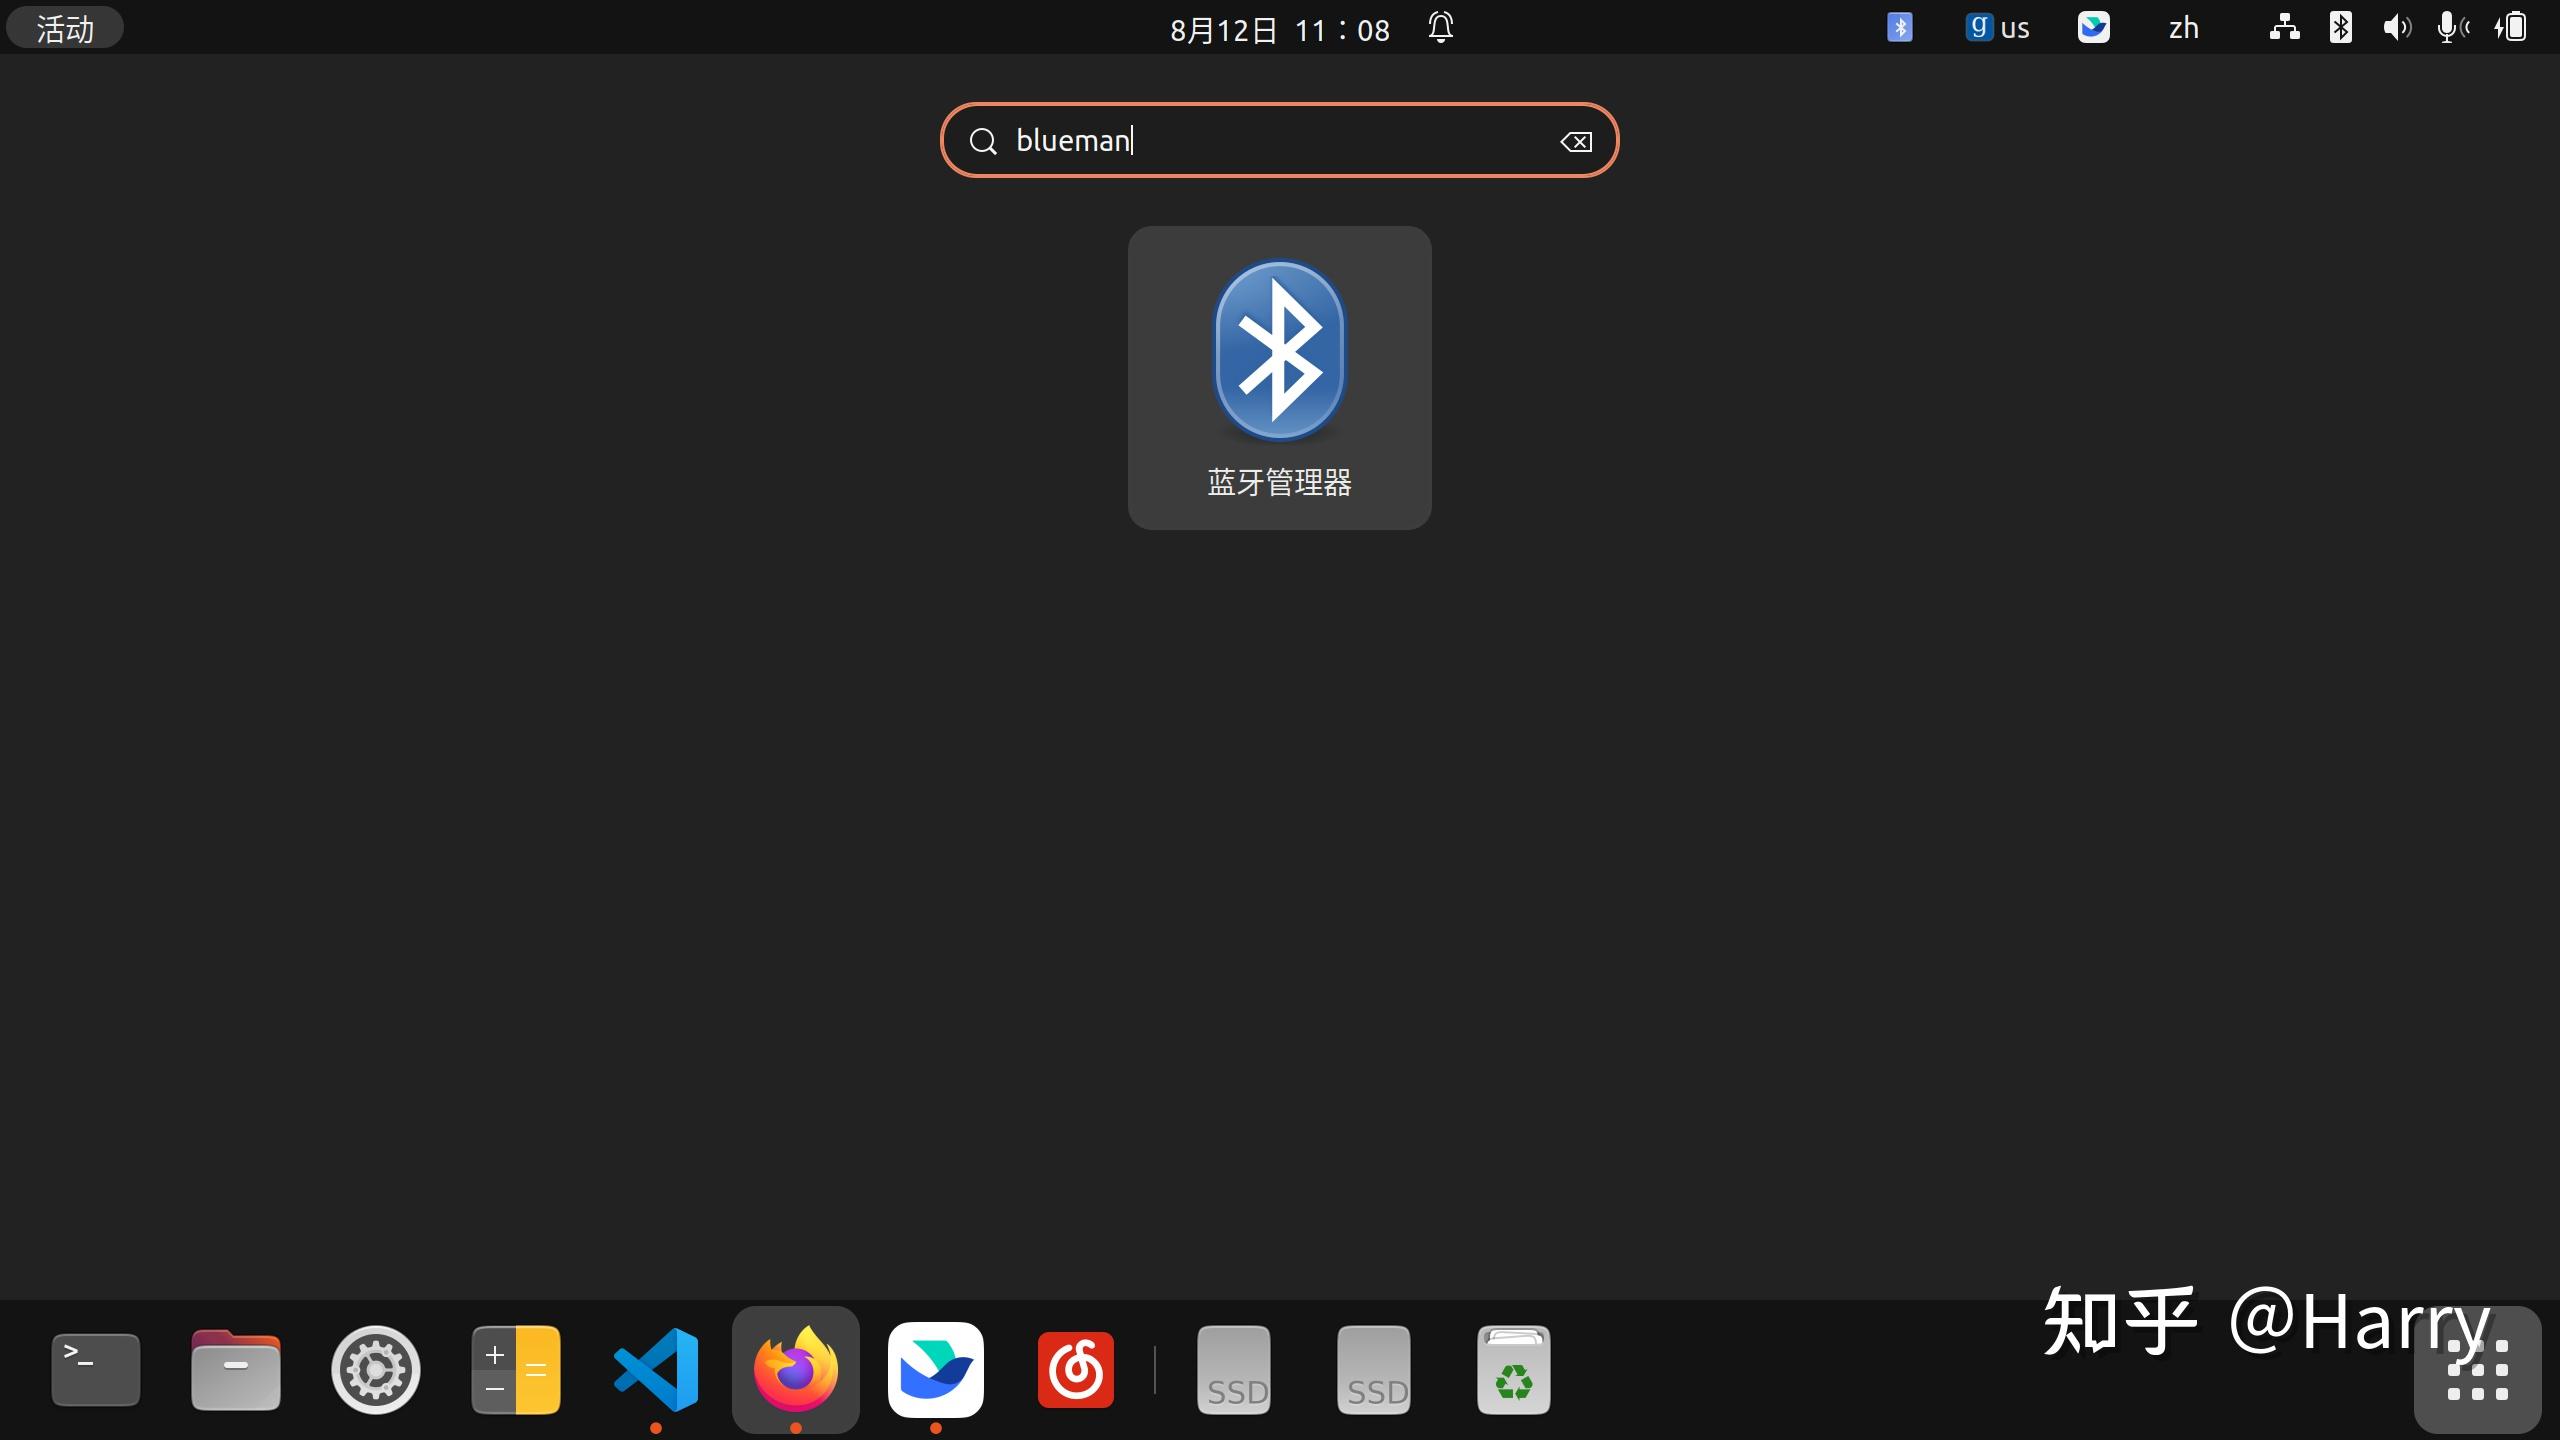Open the 活动 overview button
Viewport: 2560px width, 1440px height.
[x=63, y=27]
